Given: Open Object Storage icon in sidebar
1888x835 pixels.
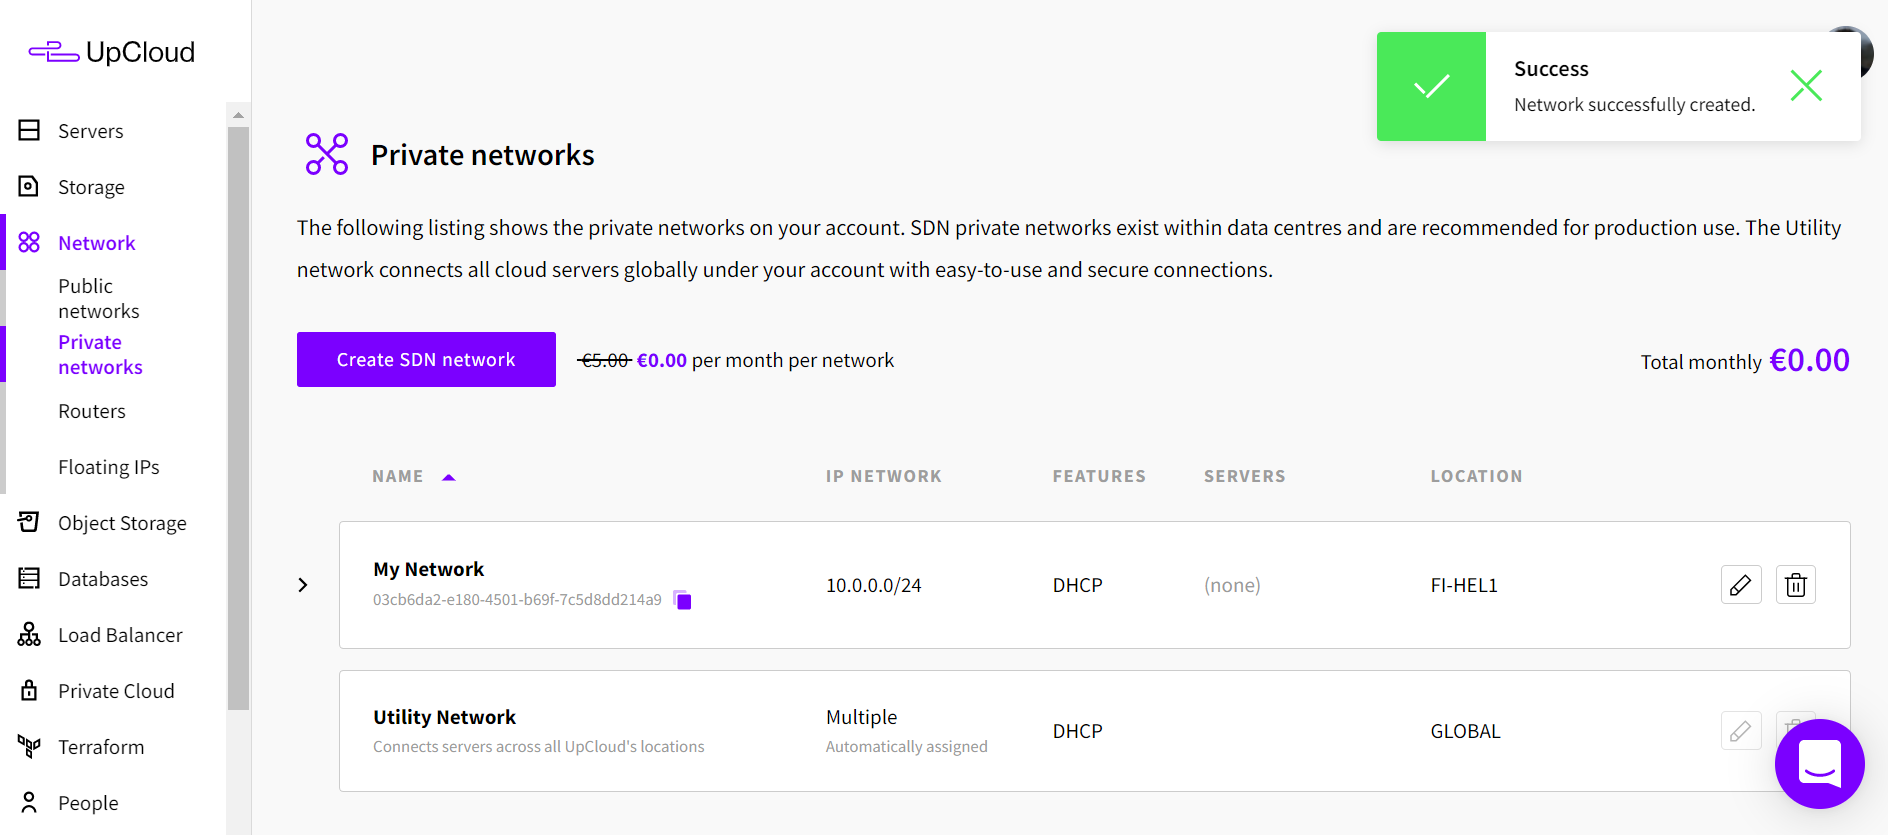Looking at the screenshot, I should click(x=29, y=522).
